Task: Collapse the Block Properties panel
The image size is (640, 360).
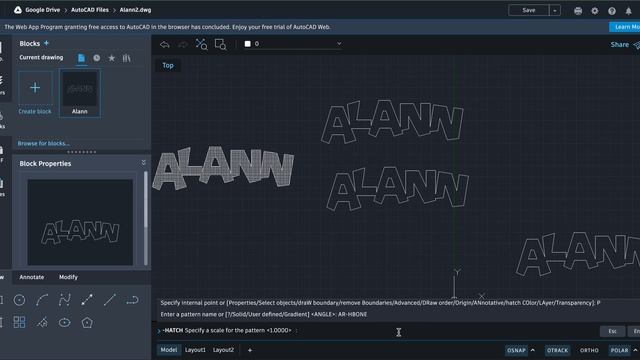Action: point(143,163)
